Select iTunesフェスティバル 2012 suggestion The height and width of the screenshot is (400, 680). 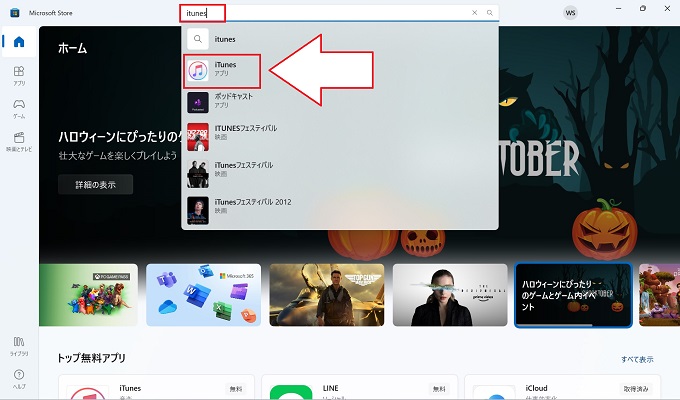[x=340, y=210]
